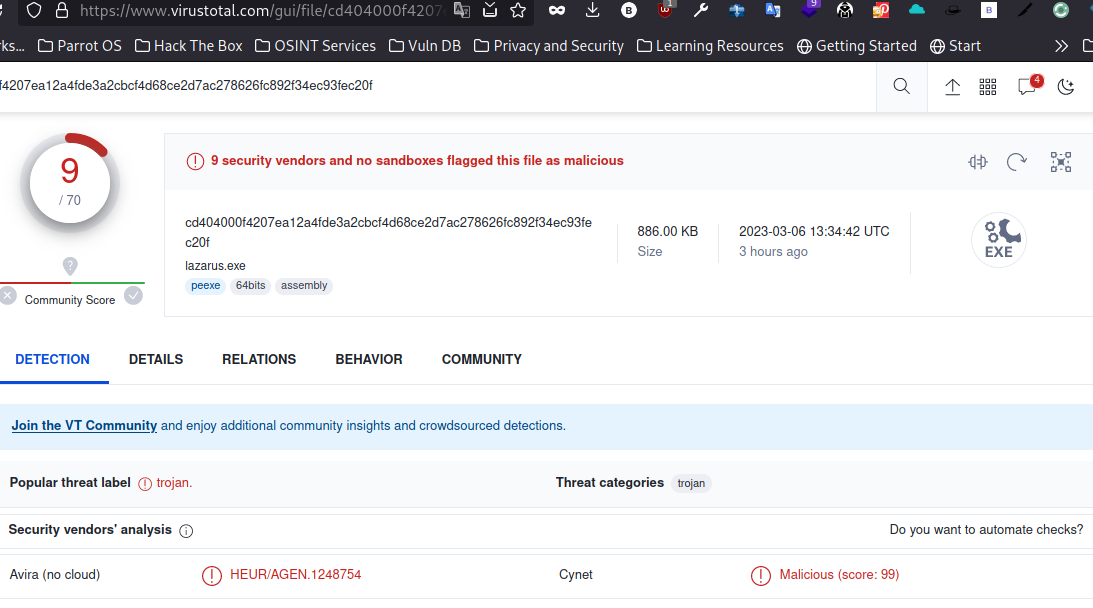The image size is (1093, 608).
Task: Bookmark this page with the star icon
Action: [x=518, y=10]
